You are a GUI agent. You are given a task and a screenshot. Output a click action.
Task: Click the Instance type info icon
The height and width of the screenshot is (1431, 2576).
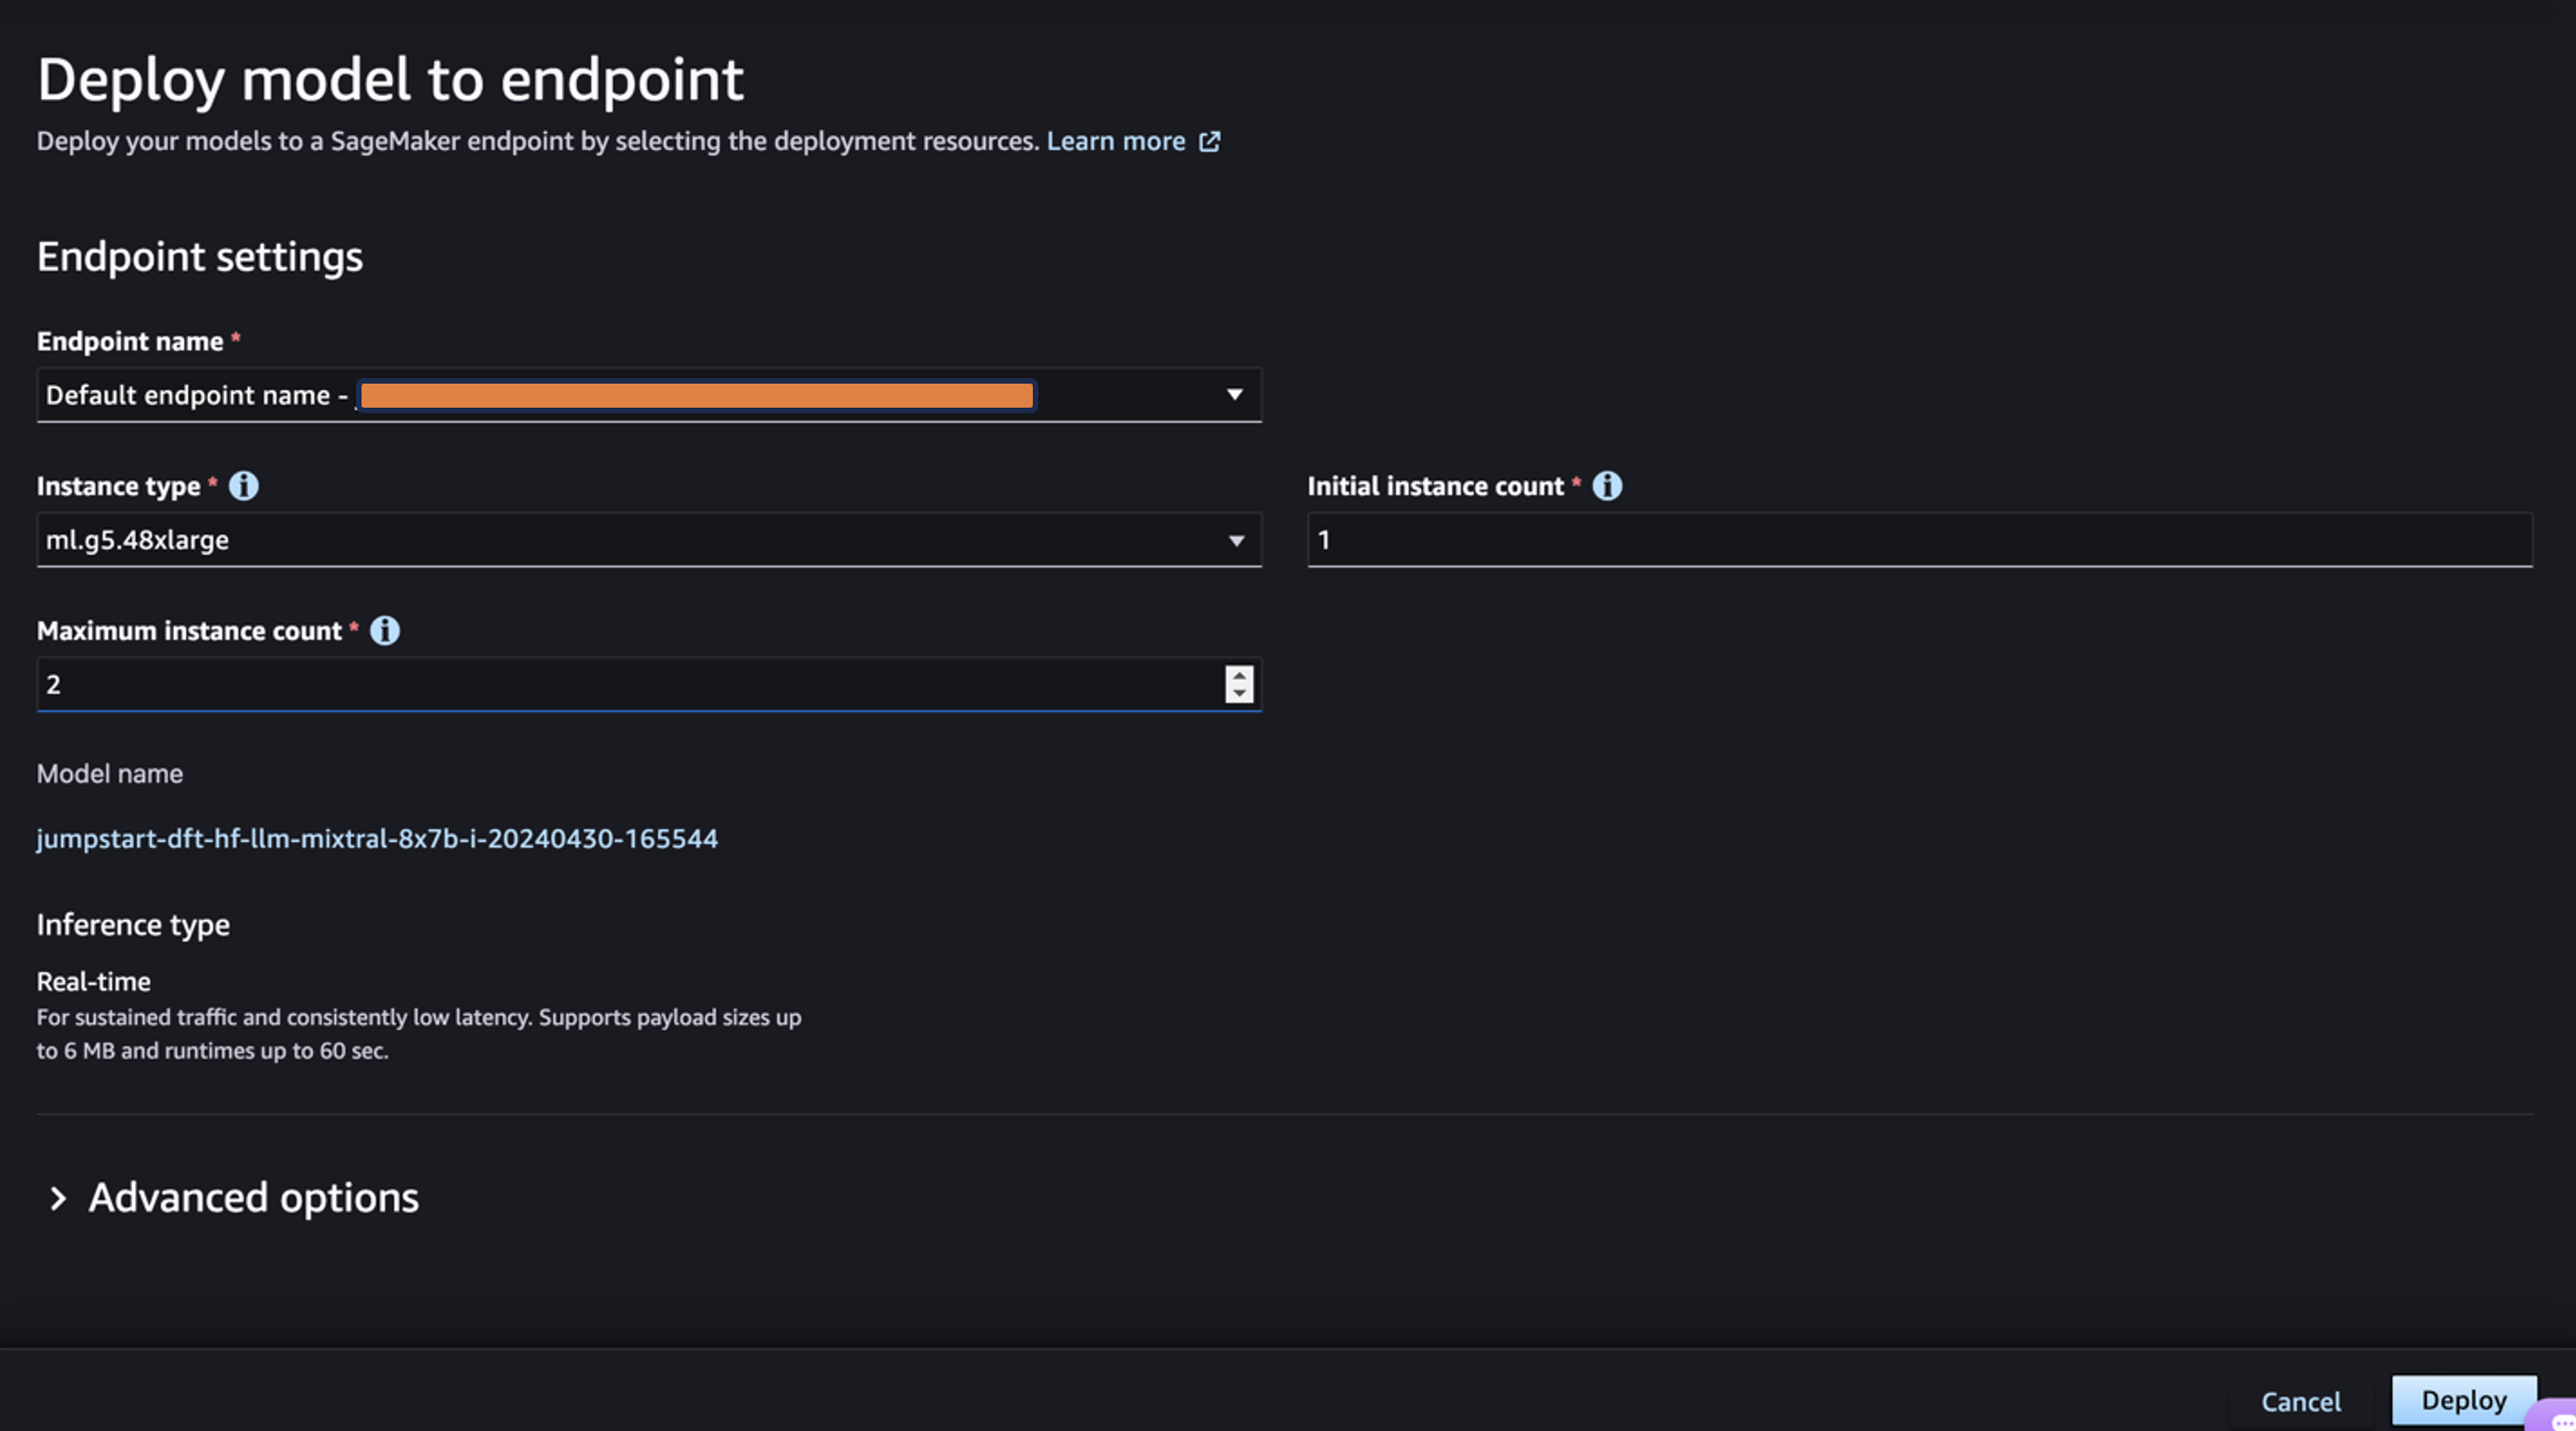click(x=243, y=486)
